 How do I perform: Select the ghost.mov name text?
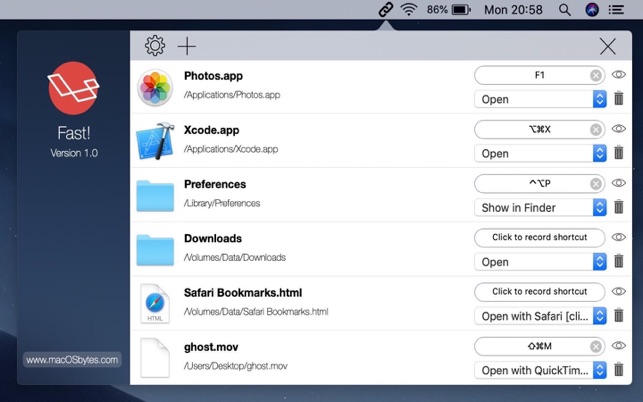[x=211, y=347]
